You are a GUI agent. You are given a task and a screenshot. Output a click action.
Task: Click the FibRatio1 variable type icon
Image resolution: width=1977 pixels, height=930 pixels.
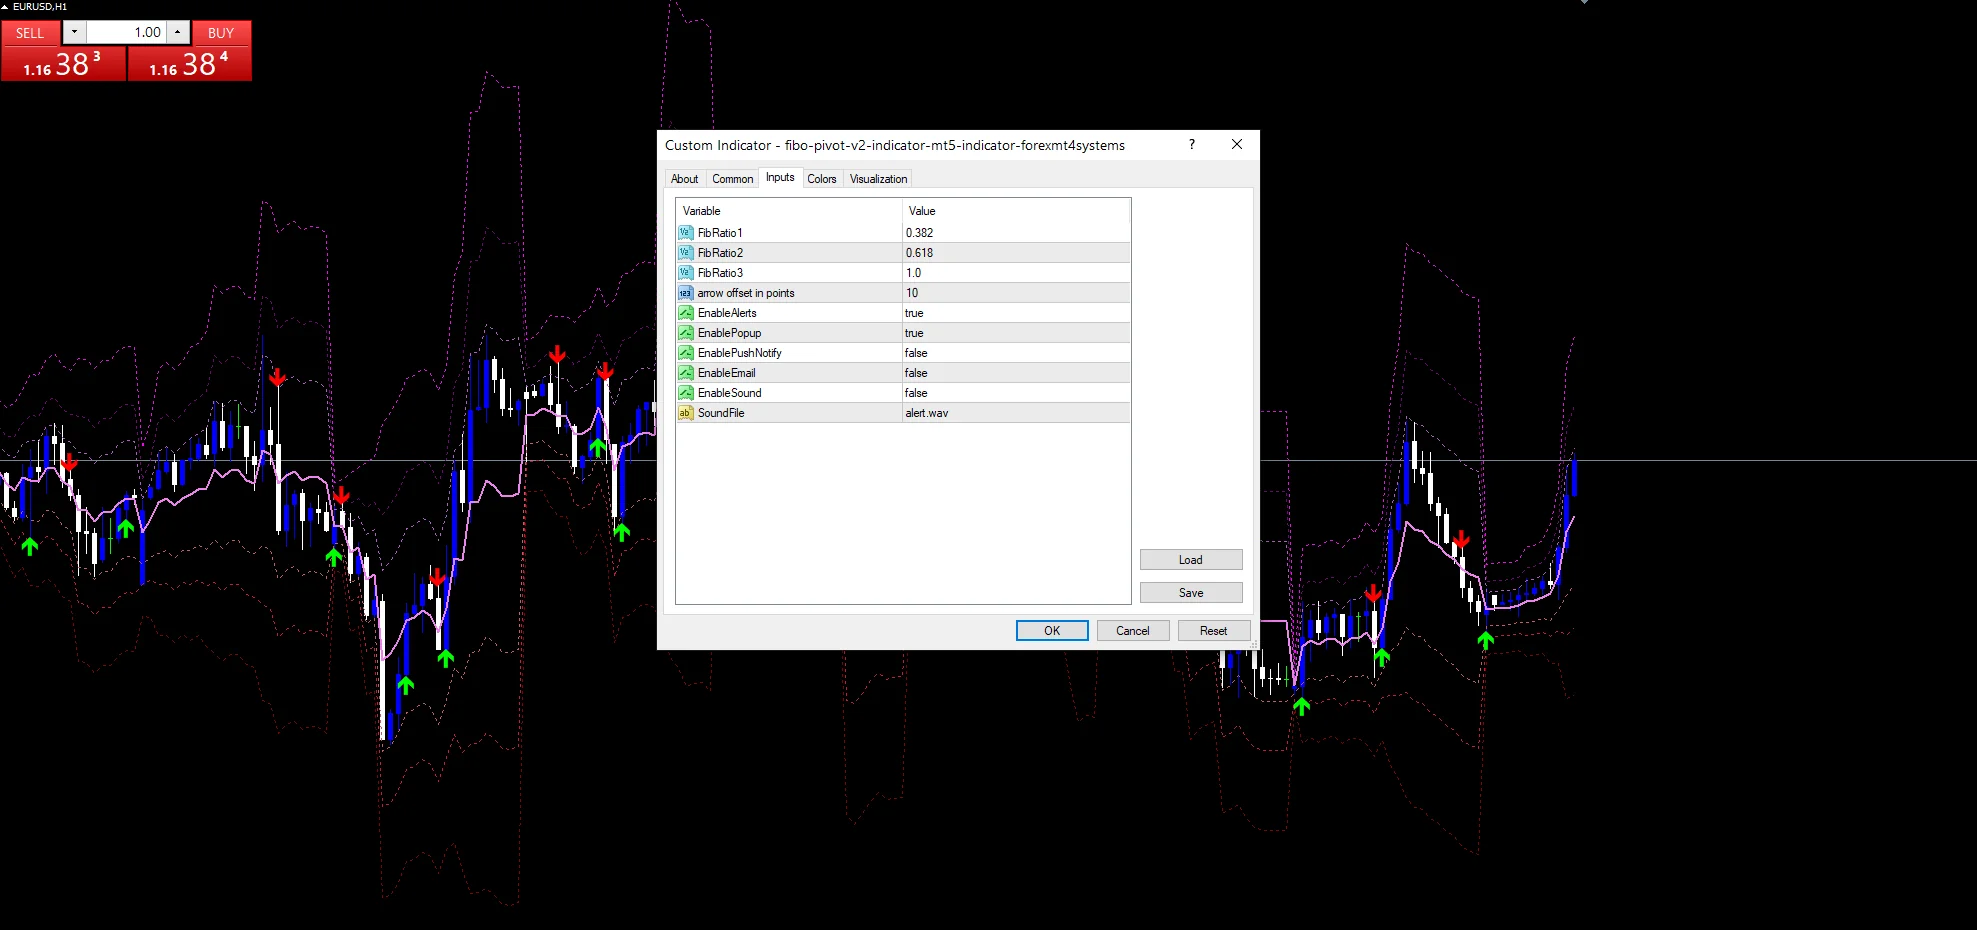(685, 233)
